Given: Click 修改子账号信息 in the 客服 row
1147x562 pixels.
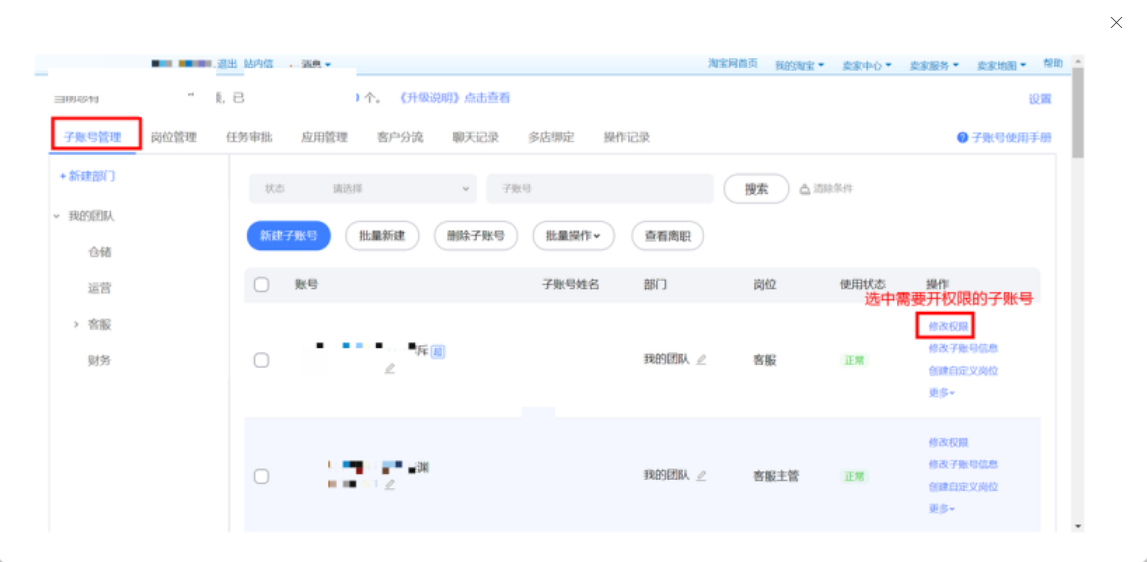Looking at the screenshot, I should 963,348.
